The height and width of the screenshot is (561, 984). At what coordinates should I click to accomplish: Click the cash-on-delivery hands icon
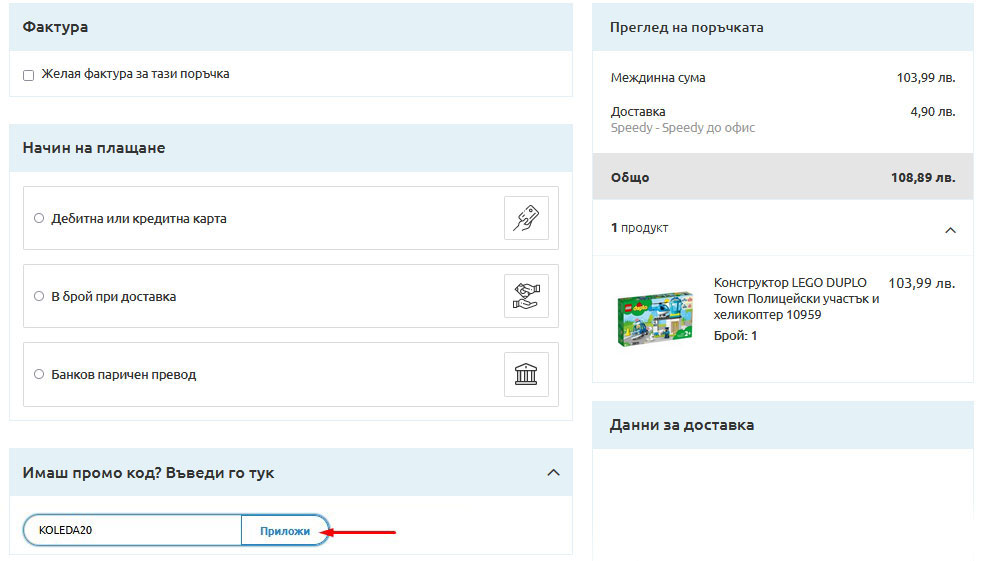(x=526, y=296)
